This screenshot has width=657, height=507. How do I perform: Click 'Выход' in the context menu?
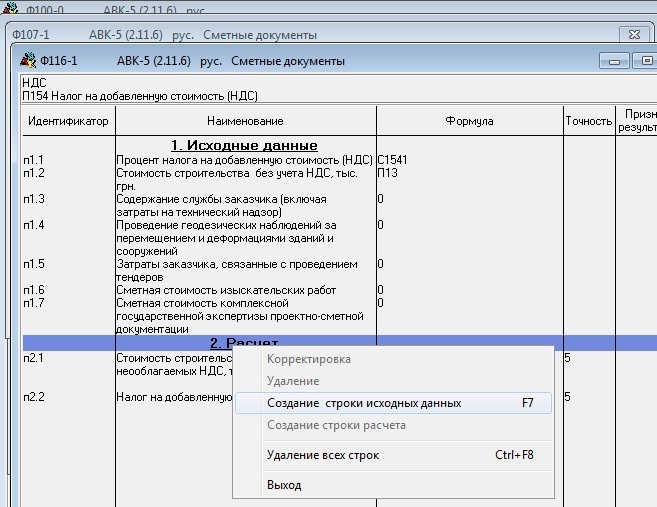pyautogui.click(x=284, y=485)
